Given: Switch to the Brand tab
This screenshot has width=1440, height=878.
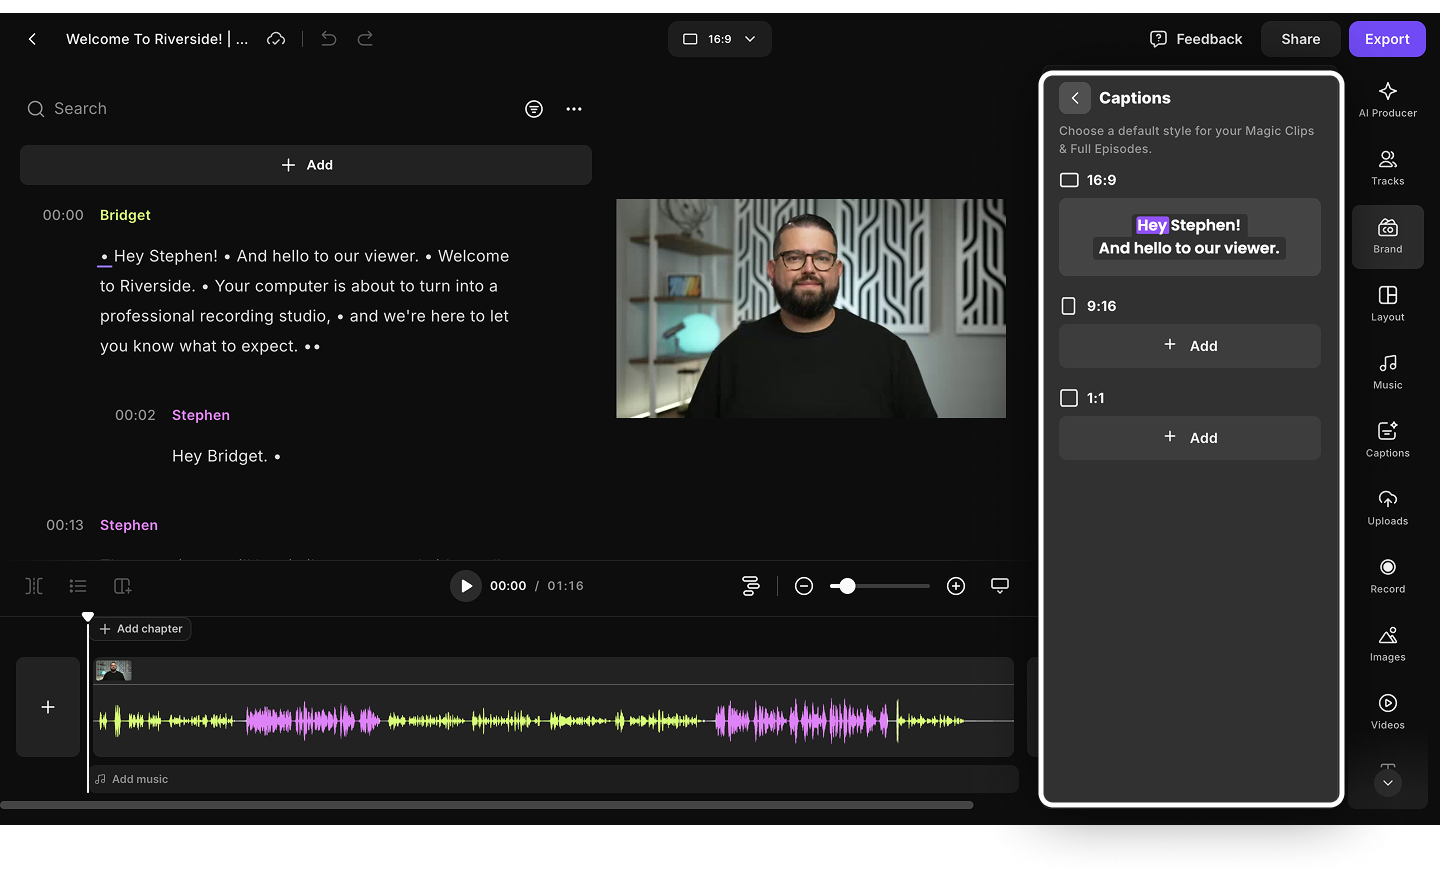Looking at the screenshot, I should [x=1387, y=235].
